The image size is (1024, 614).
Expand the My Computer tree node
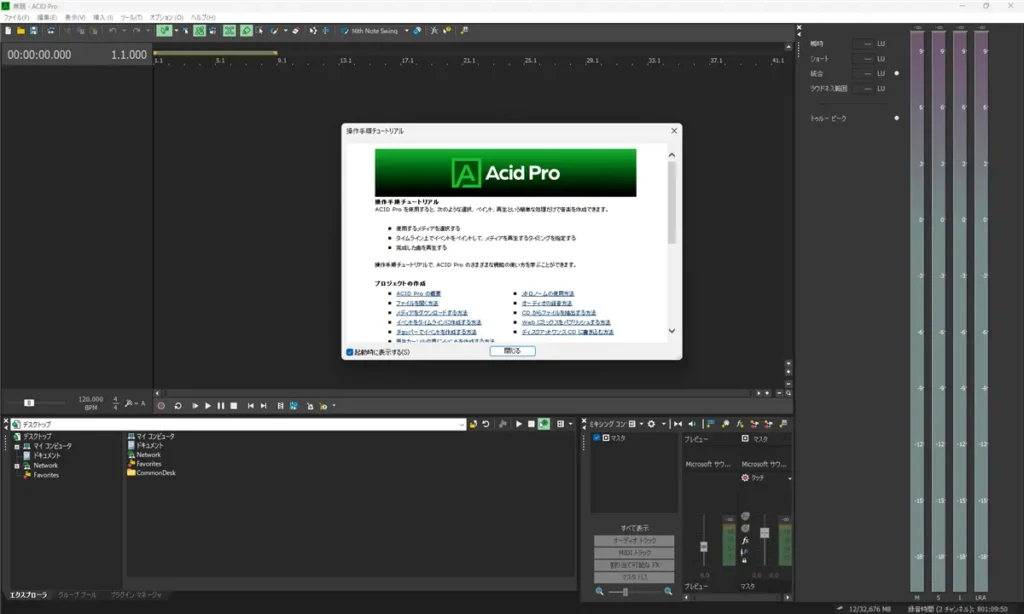click(17, 447)
